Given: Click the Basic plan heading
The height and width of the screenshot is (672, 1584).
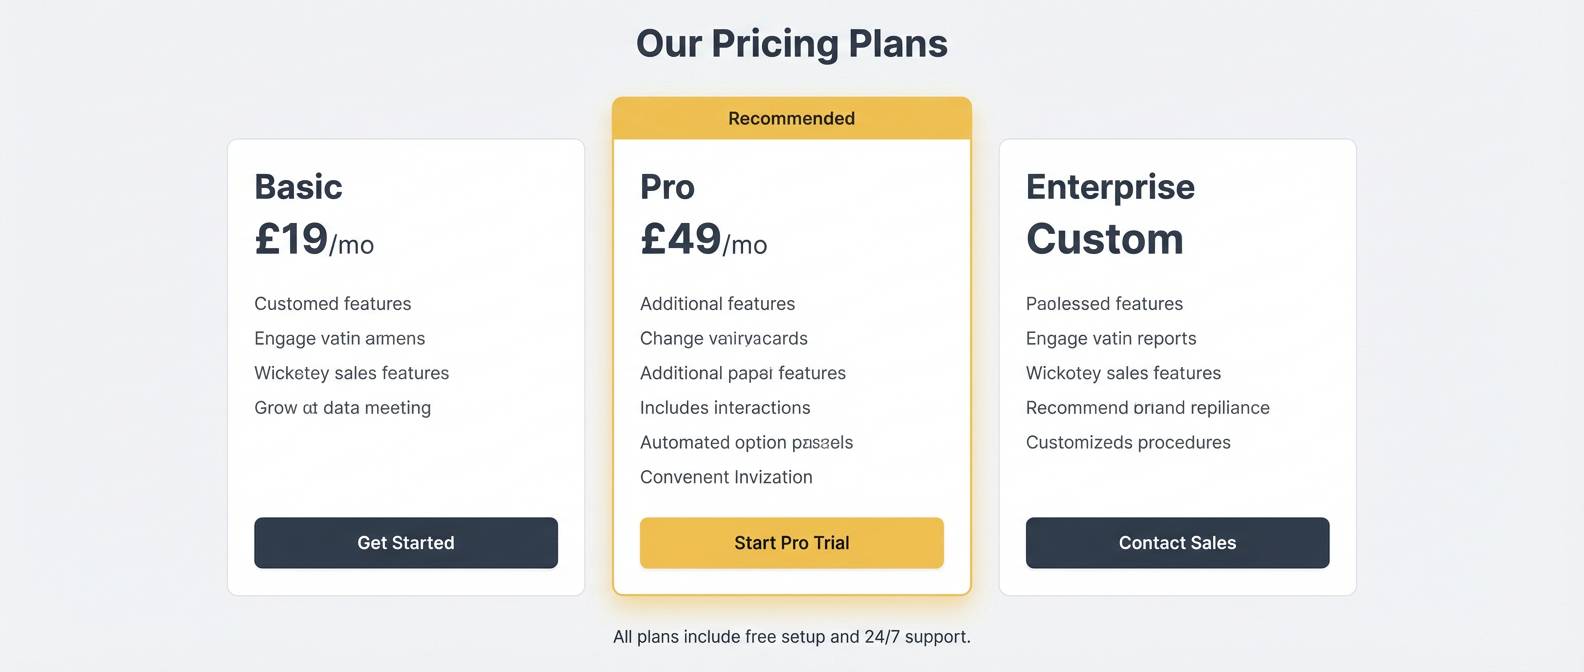Looking at the screenshot, I should (297, 186).
